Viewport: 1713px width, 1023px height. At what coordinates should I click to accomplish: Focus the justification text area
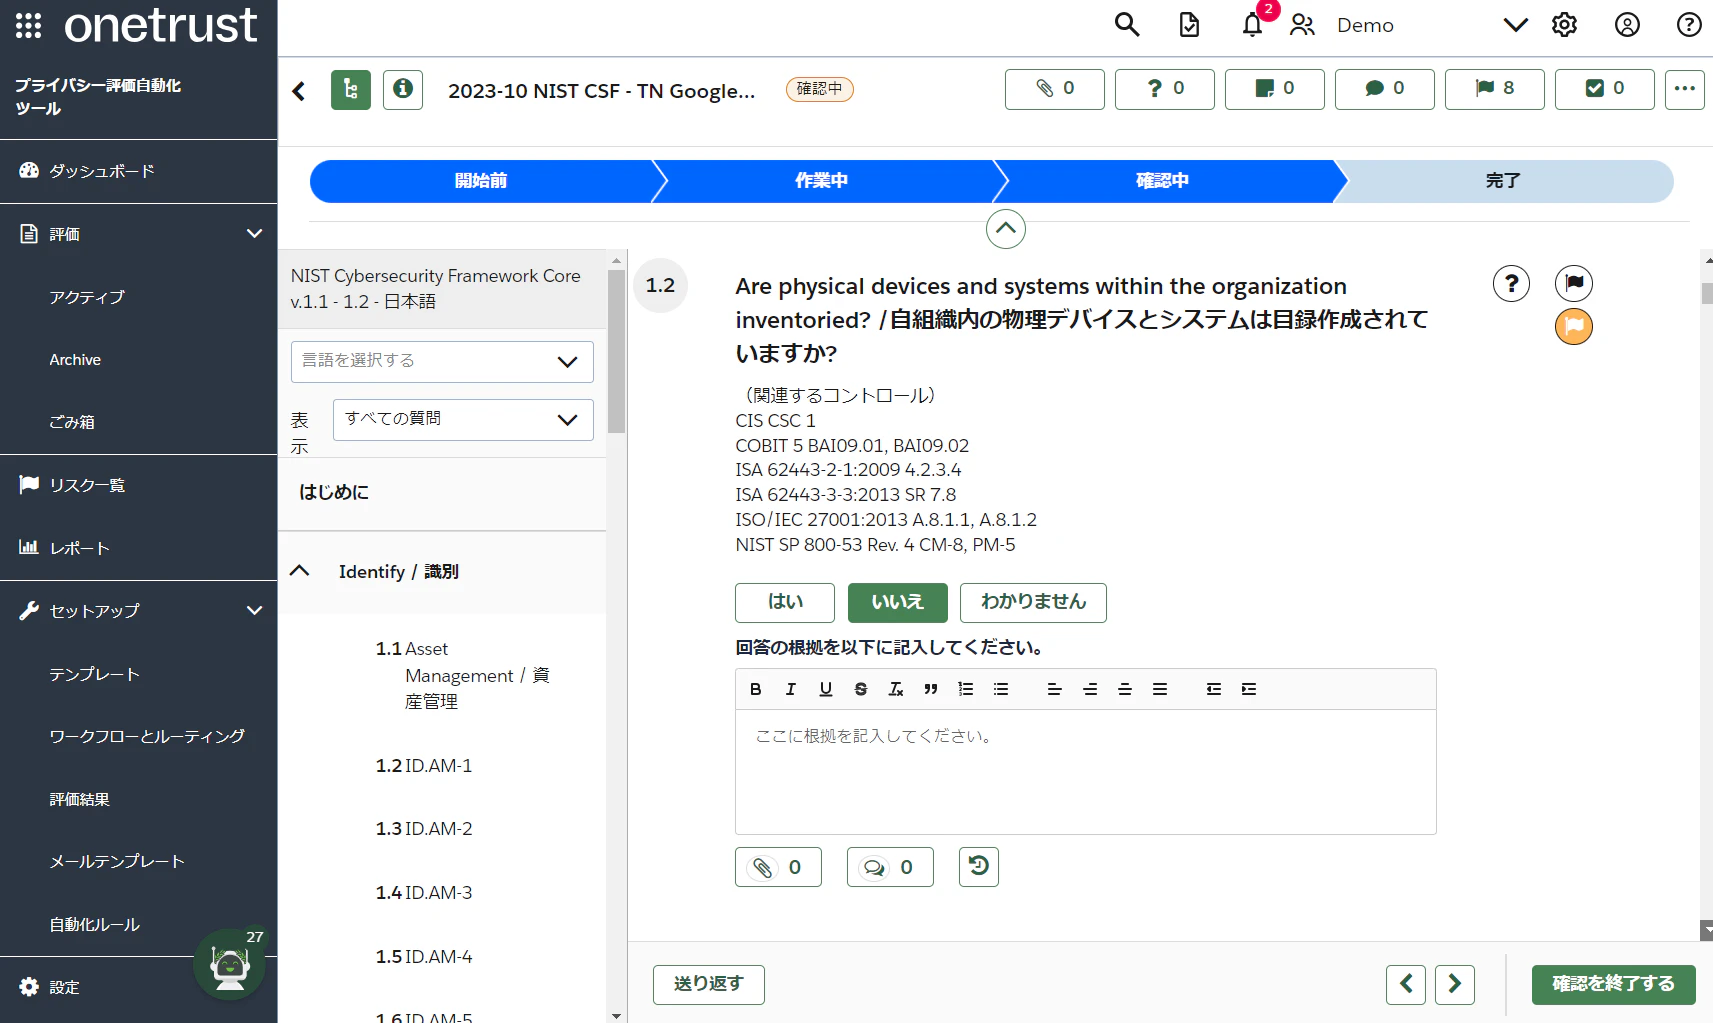point(1086,772)
